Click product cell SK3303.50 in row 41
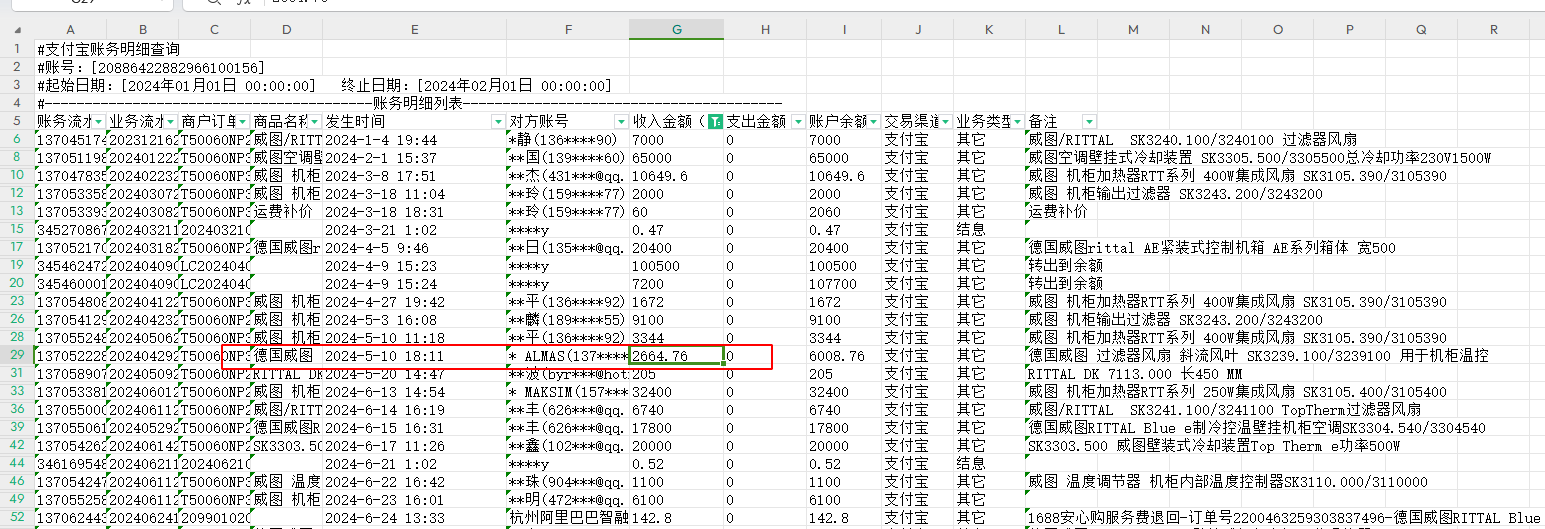Image resolution: width=1545 pixels, height=529 pixels. [x=286, y=445]
